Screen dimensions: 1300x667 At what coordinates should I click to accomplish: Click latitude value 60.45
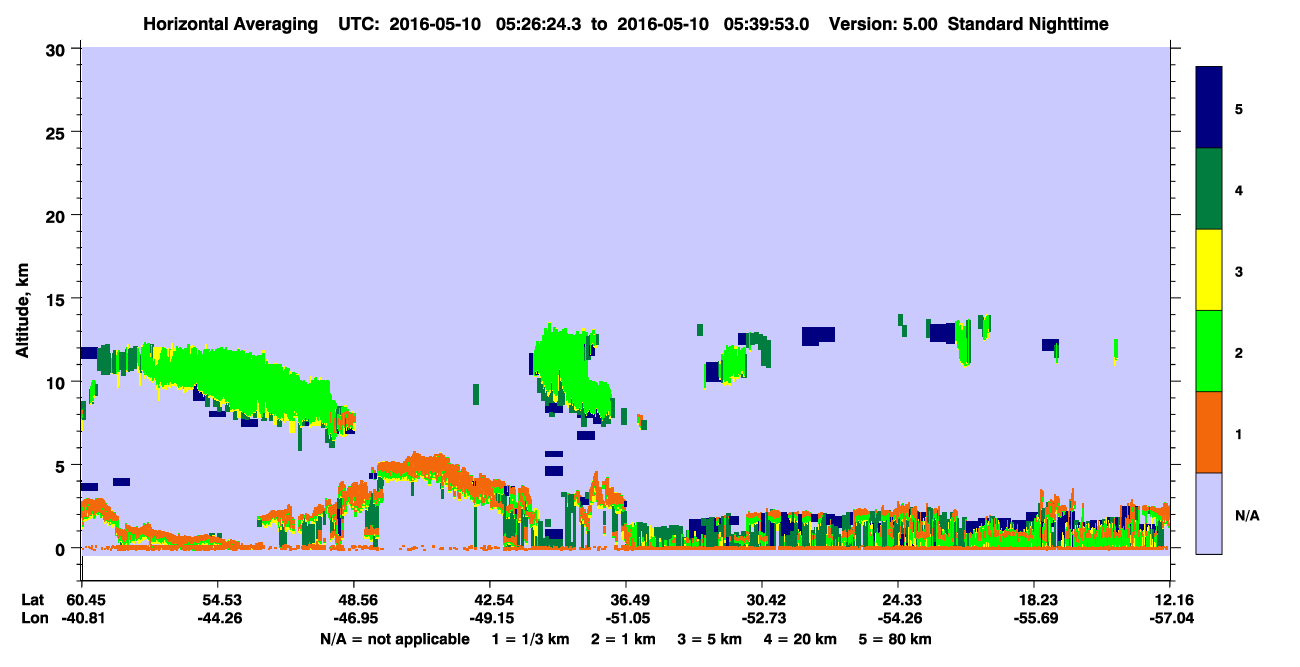point(81,600)
